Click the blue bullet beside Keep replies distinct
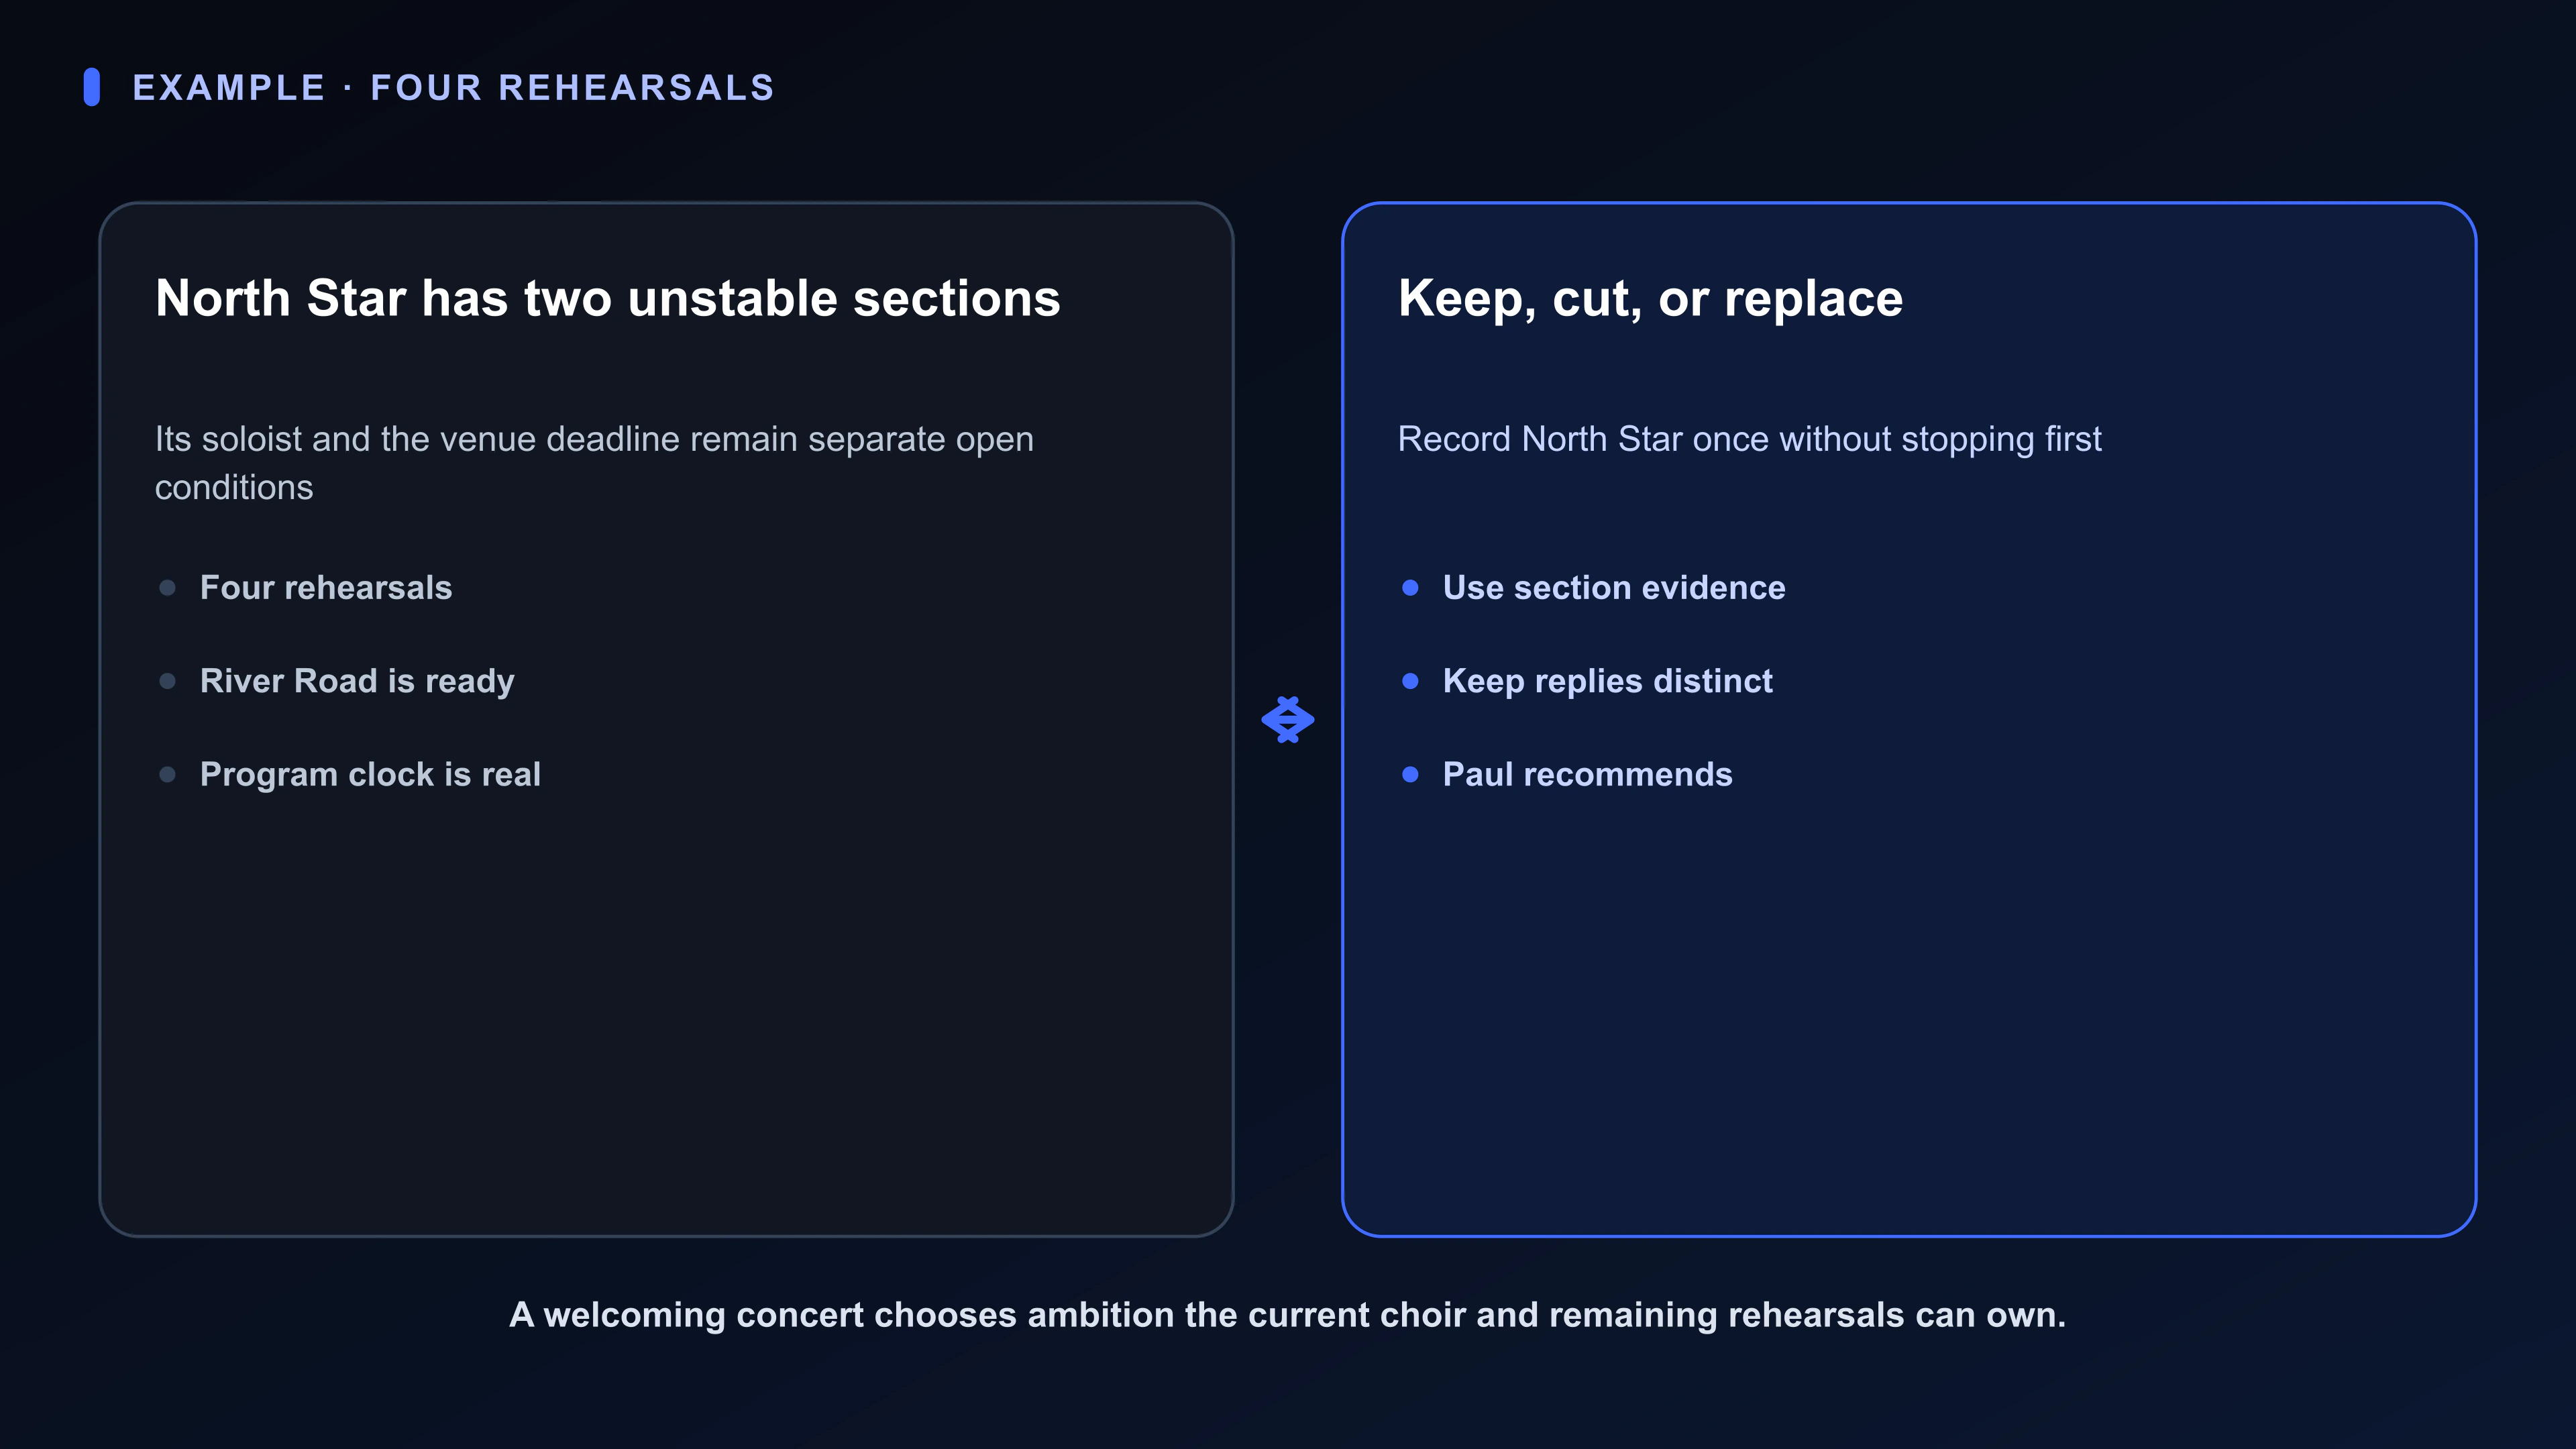This screenshot has width=2576, height=1449. coord(1410,681)
